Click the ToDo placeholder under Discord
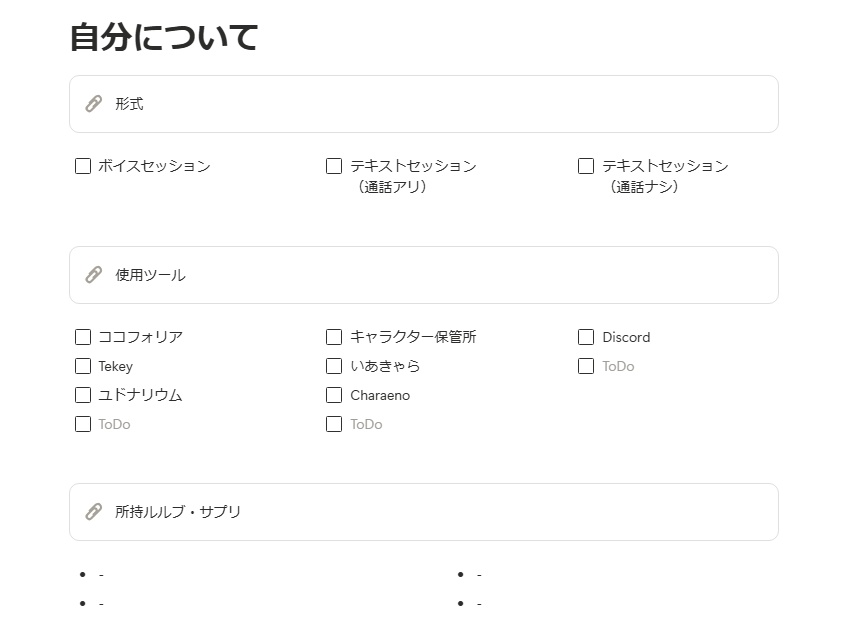The image size is (854, 641). point(618,366)
